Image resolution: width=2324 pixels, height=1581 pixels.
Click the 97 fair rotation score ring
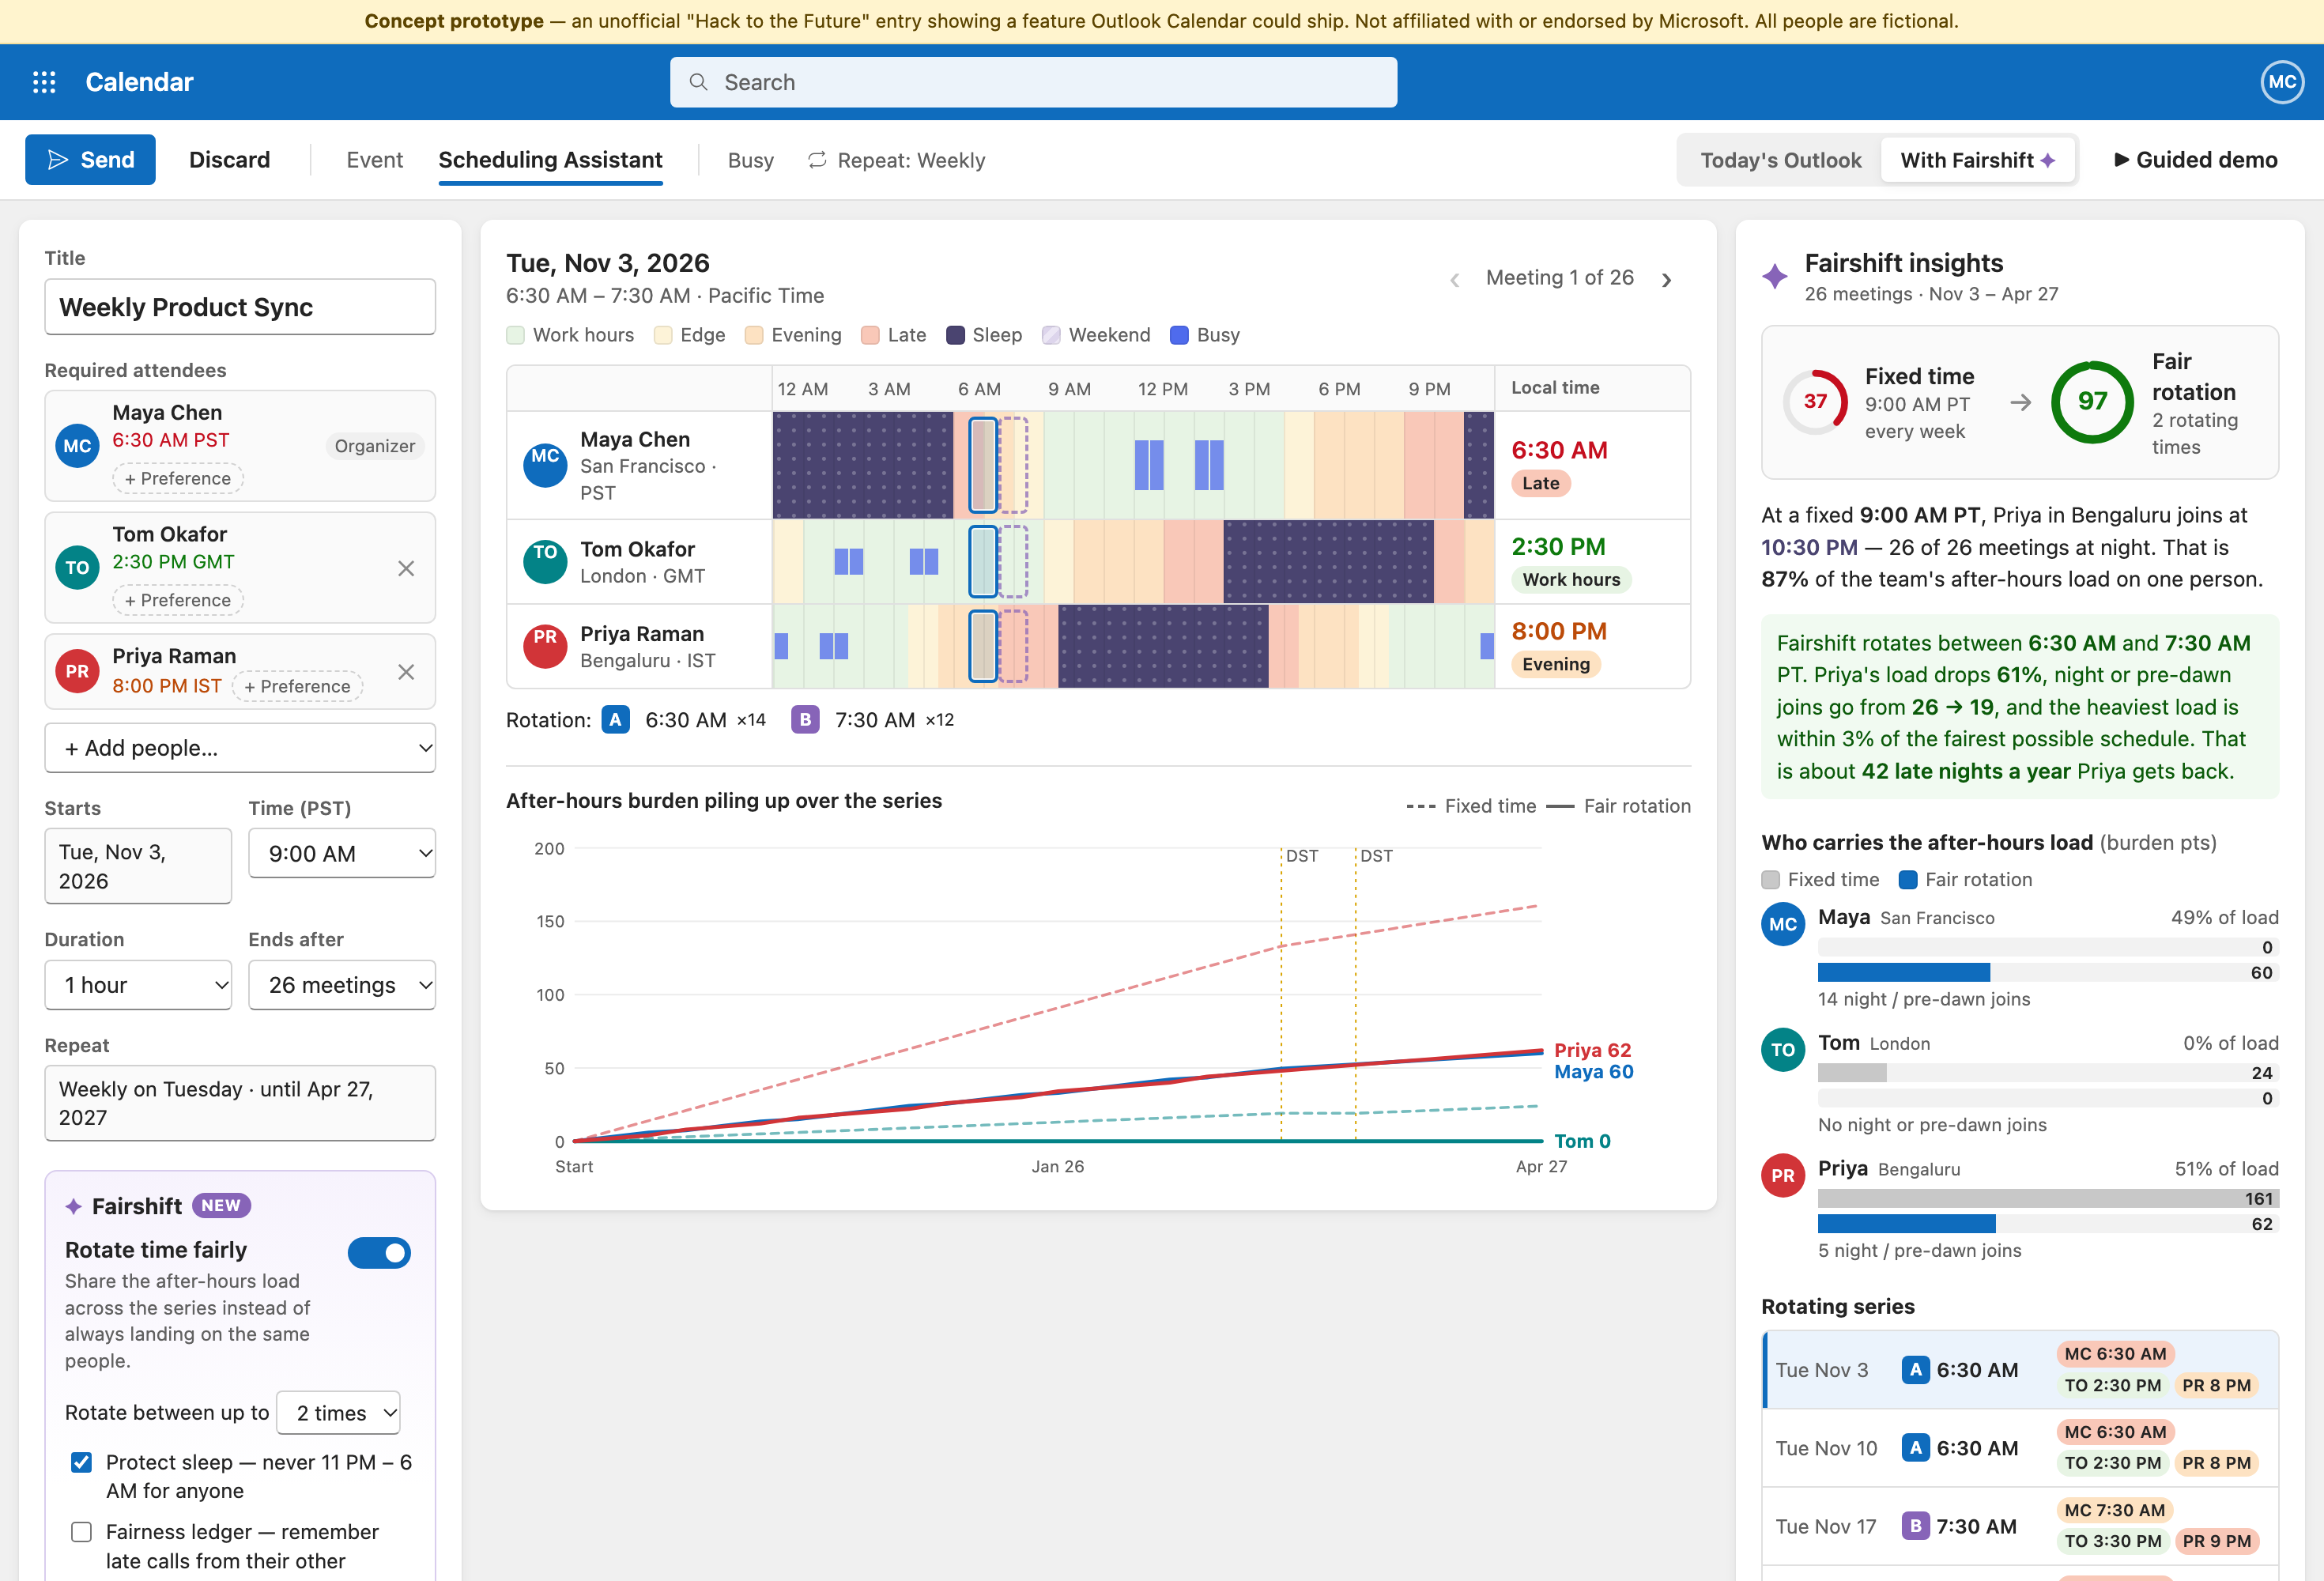tap(2092, 402)
